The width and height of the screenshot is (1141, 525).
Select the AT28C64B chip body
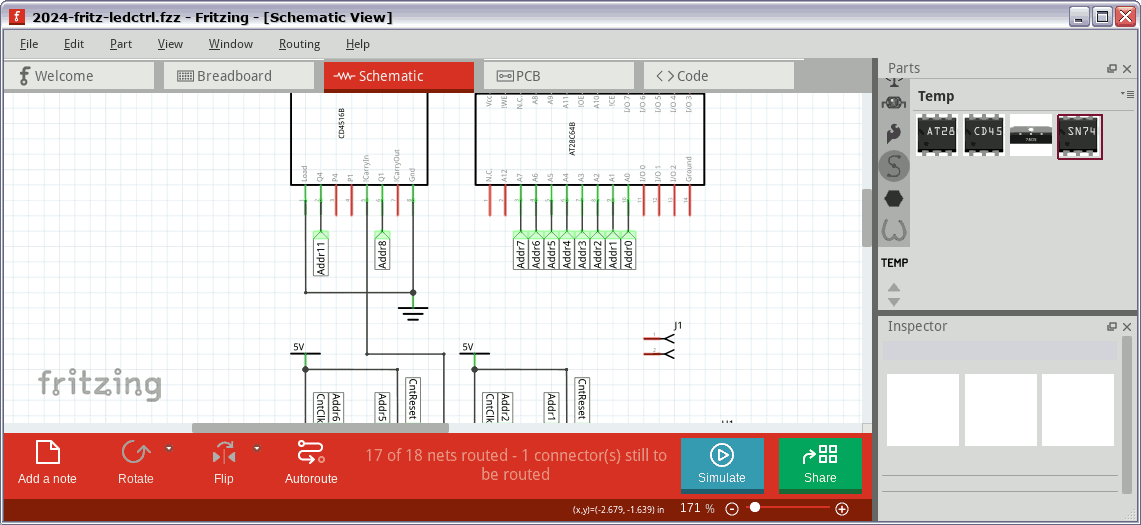589,140
